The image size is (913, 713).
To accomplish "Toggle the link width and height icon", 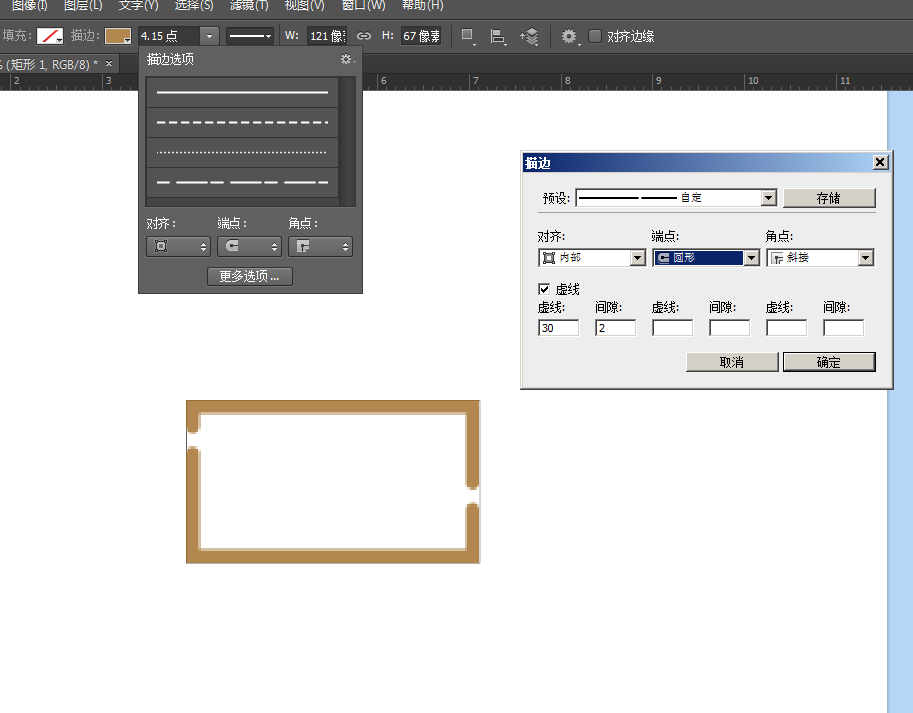I will pyautogui.click(x=364, y=36).
